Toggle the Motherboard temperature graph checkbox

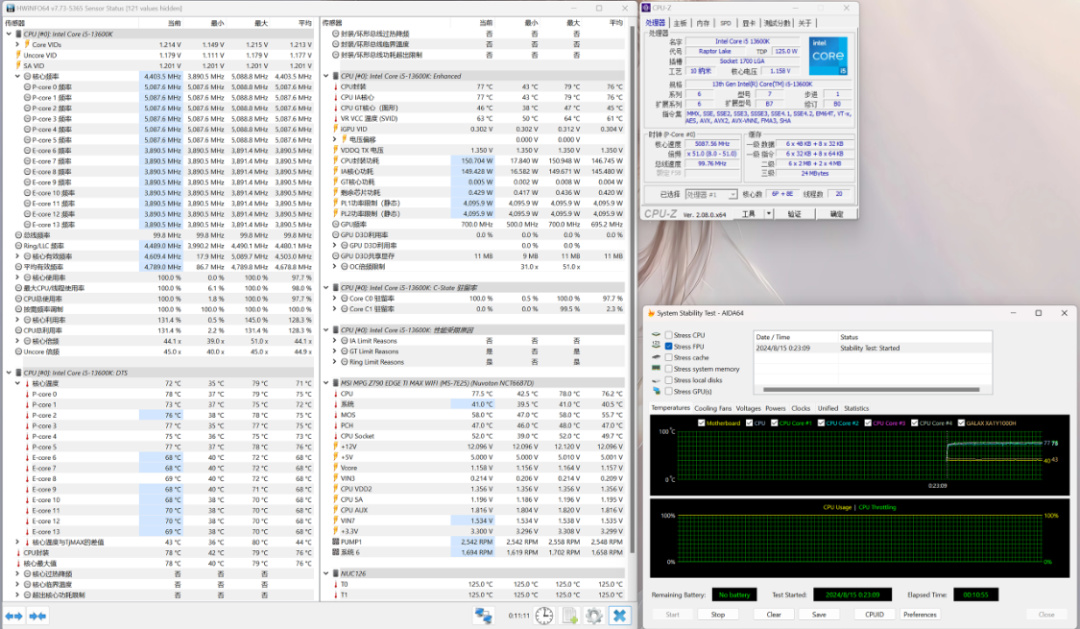701,423
